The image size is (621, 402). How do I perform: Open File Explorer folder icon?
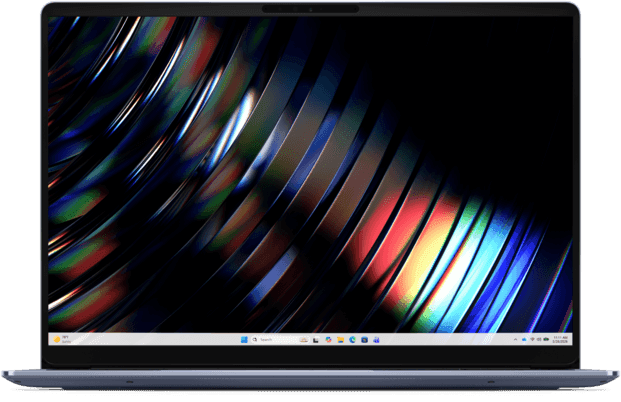(340, 340)
